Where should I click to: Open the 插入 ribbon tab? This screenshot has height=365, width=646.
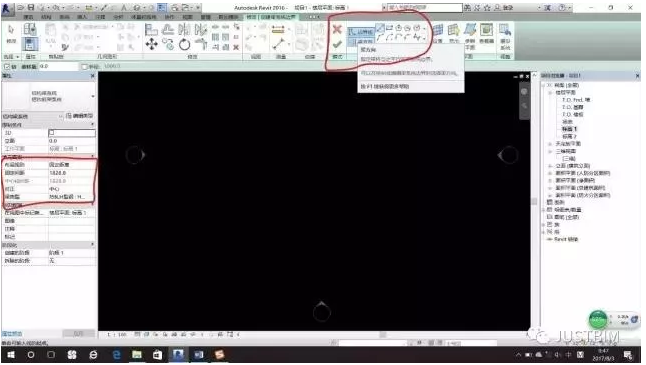coord(82,17)
